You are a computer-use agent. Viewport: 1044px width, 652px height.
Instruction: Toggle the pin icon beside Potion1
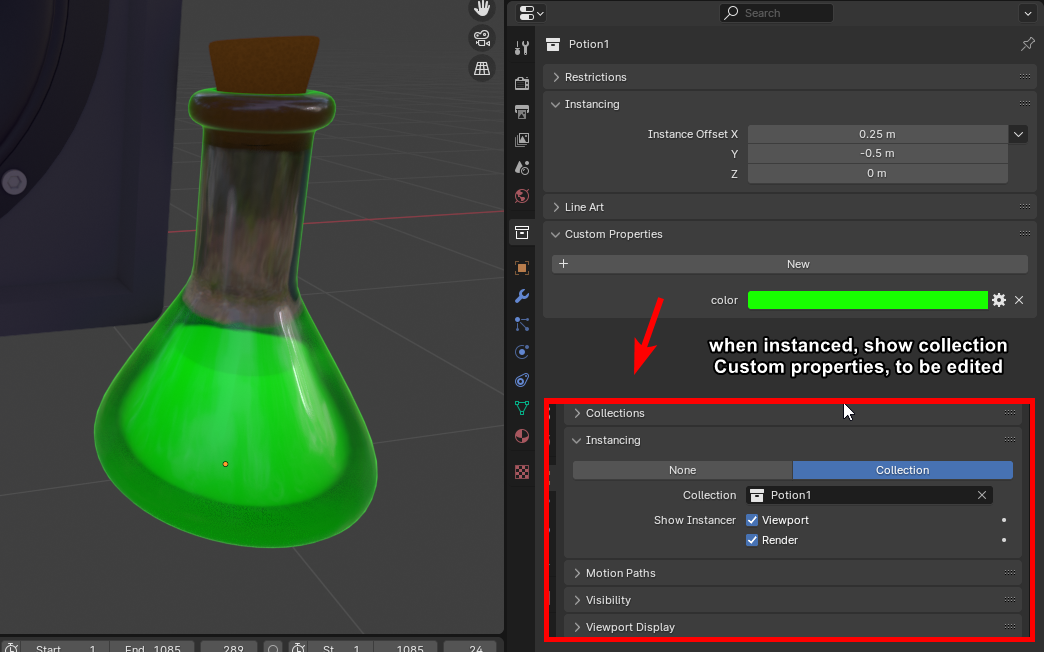click(1027, 44)
